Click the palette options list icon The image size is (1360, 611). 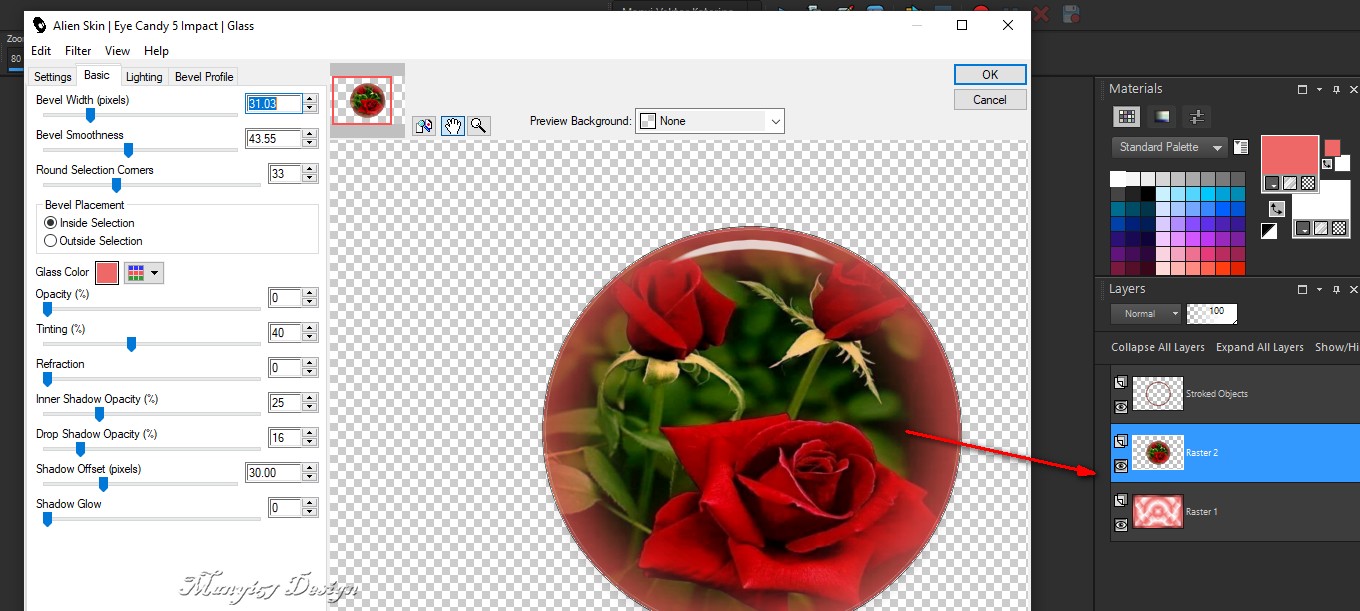[x=1241, y=147]
